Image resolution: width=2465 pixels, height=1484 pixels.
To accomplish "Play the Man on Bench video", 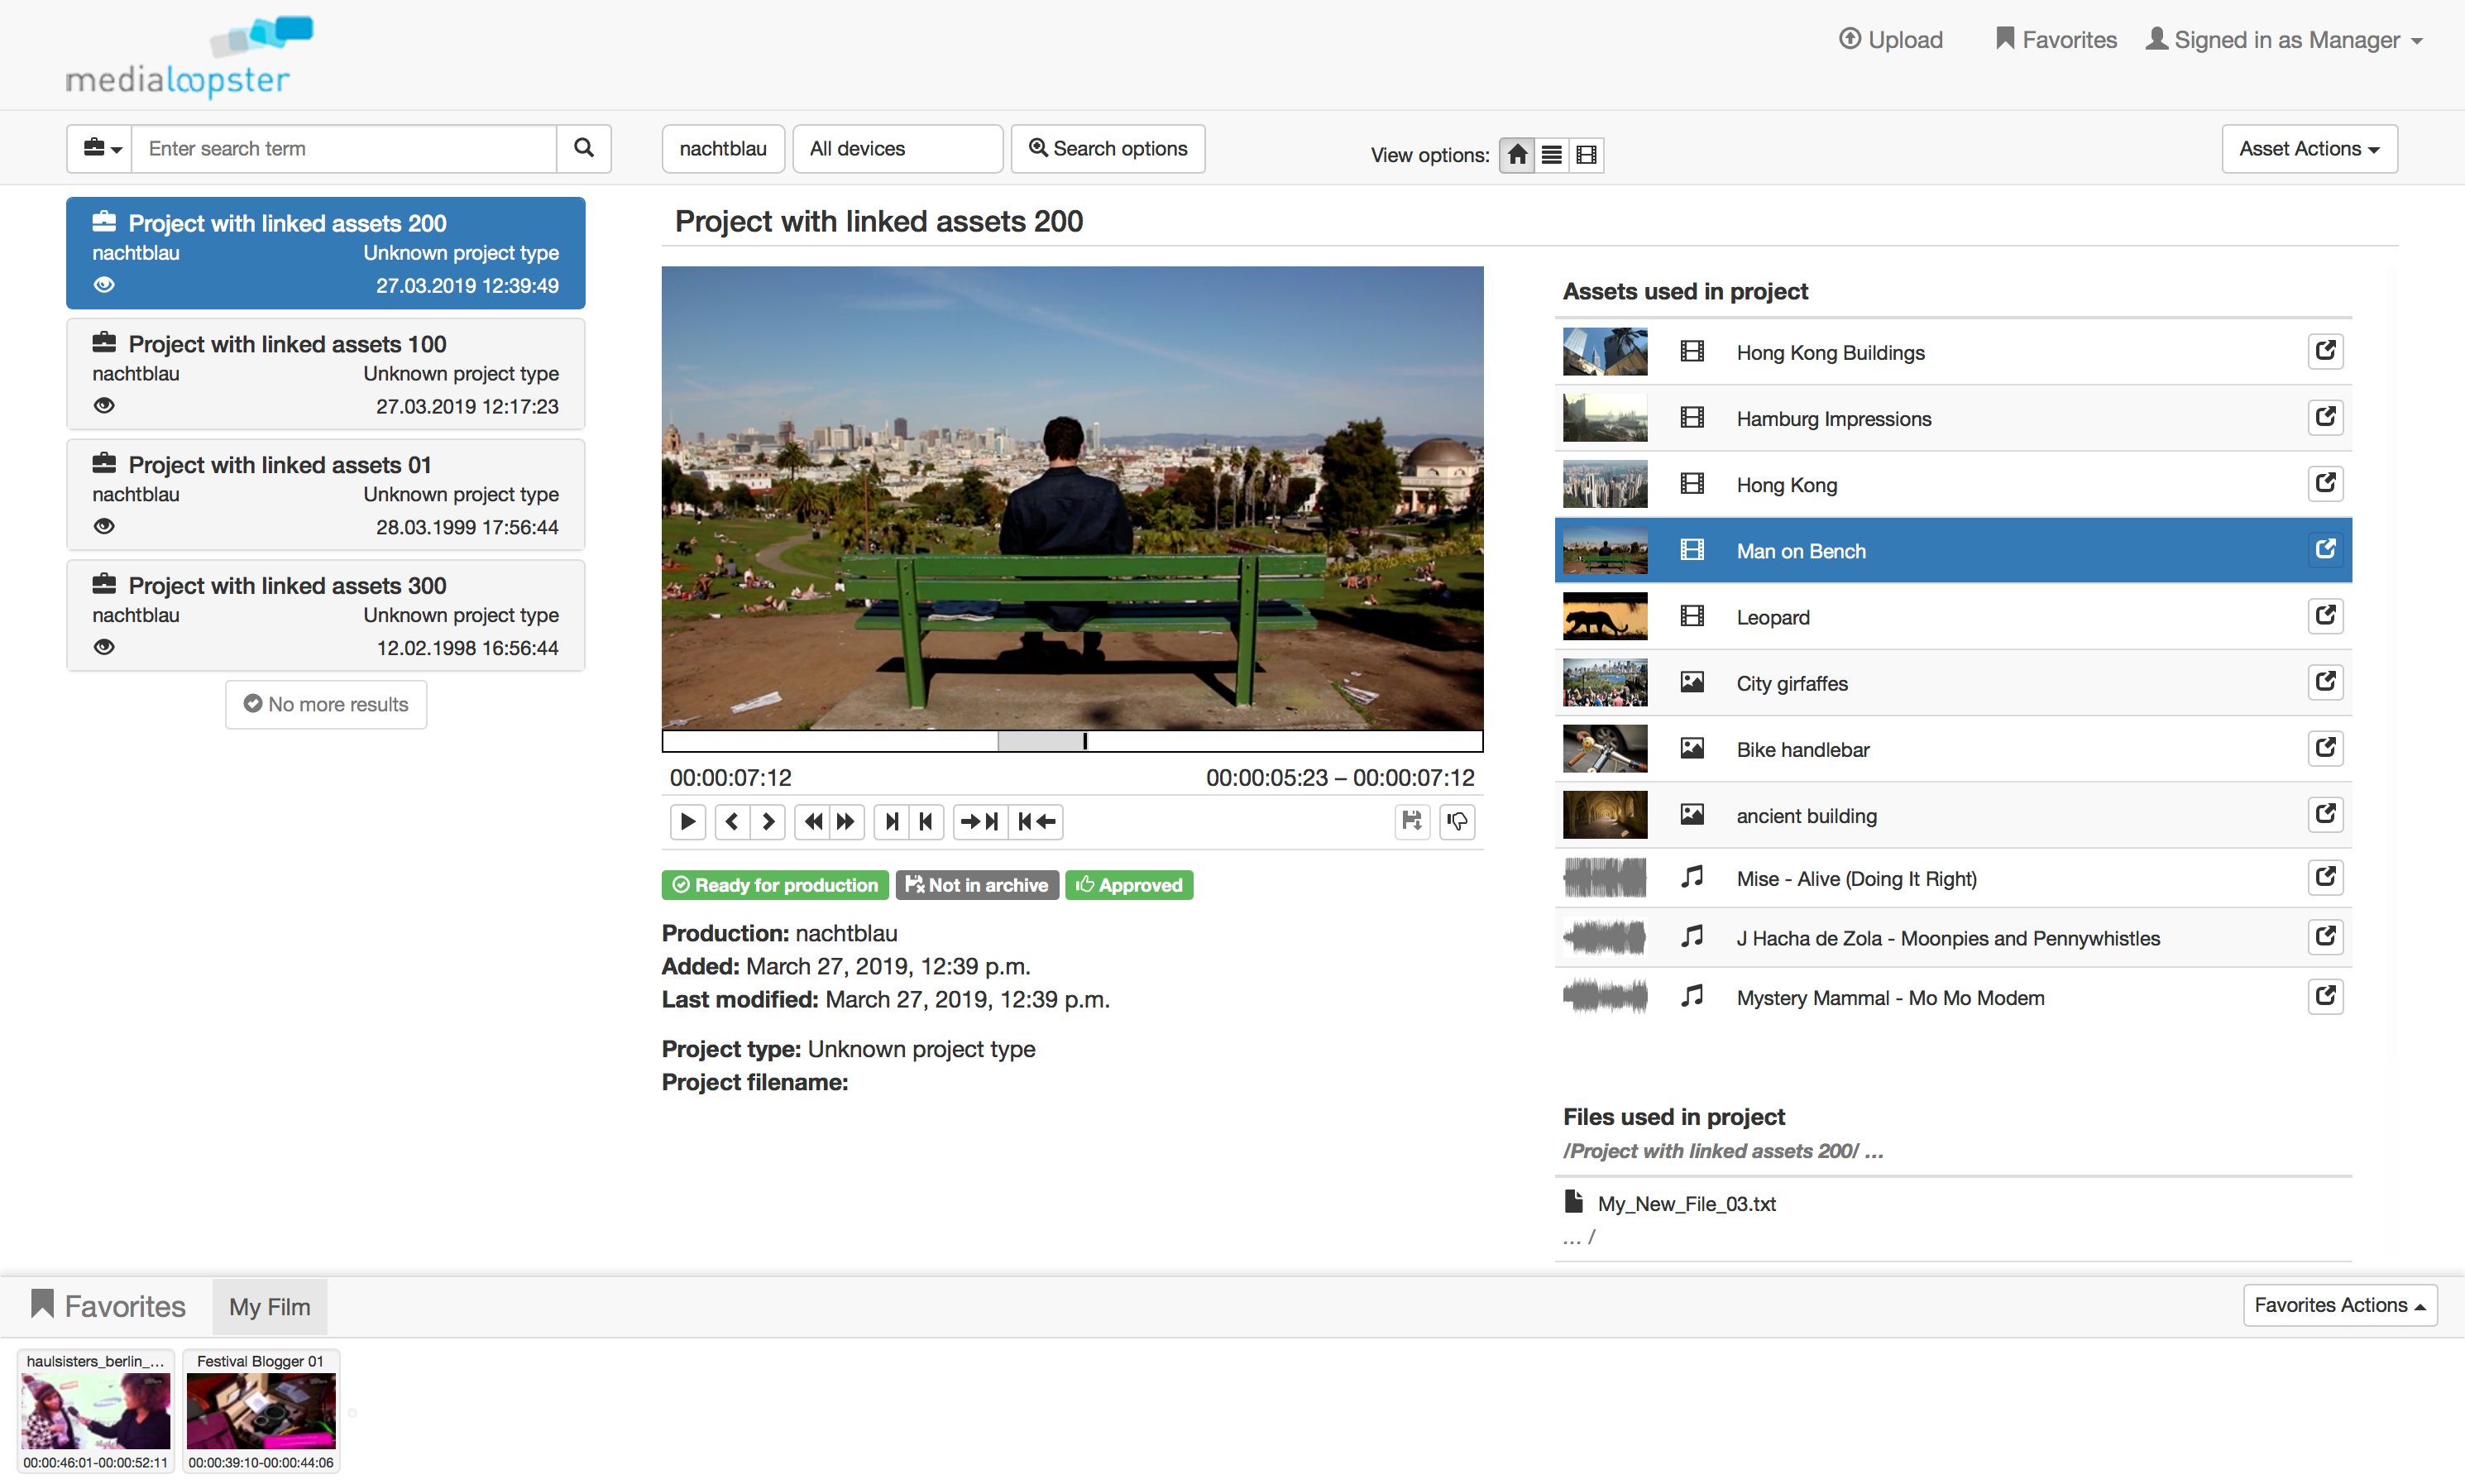I will 687,821.
